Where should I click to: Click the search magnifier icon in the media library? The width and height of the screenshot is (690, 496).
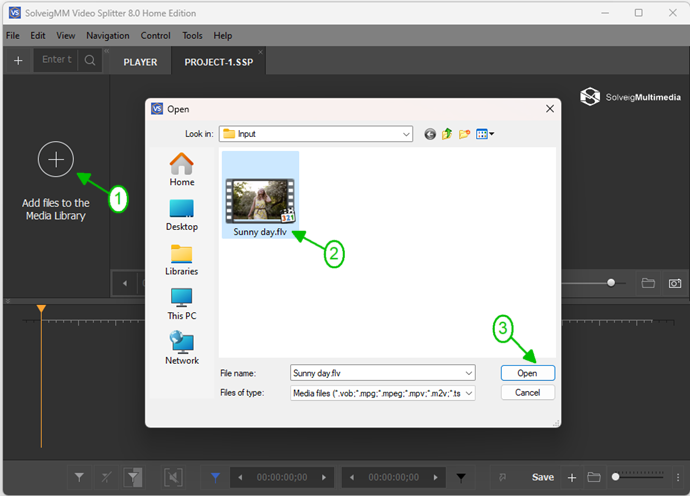tap(90, 60)
